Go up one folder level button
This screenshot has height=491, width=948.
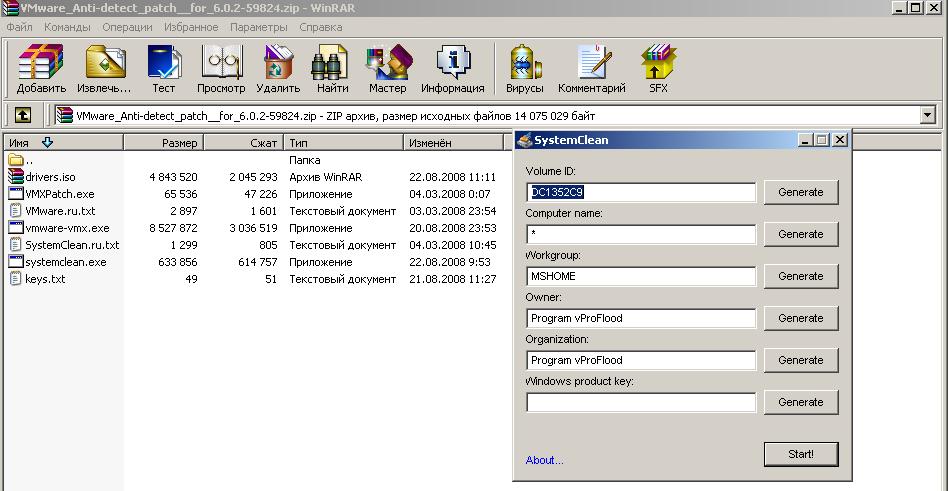(22, 115)
